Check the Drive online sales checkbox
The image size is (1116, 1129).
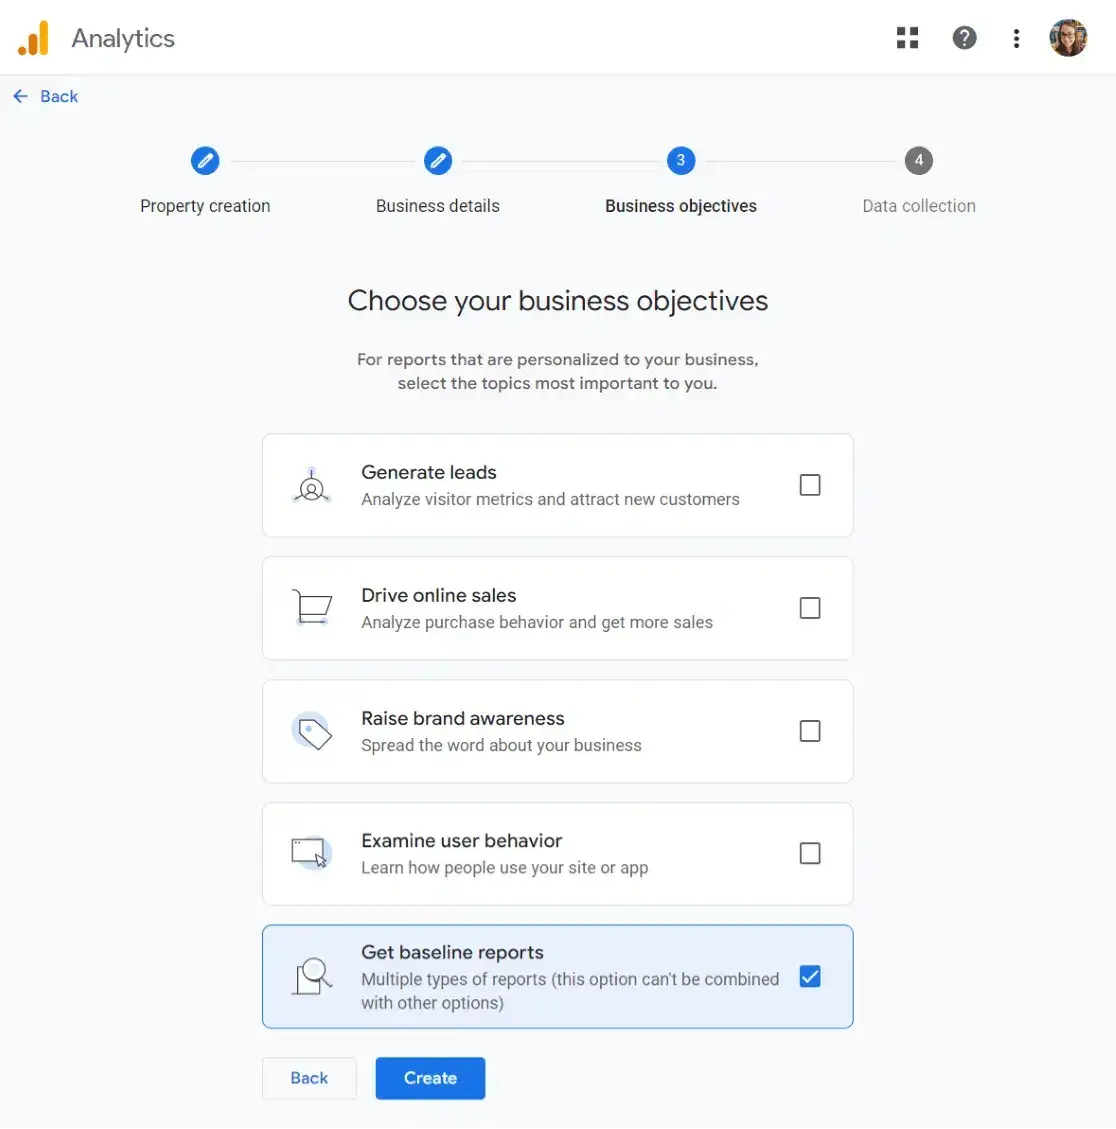810,608
